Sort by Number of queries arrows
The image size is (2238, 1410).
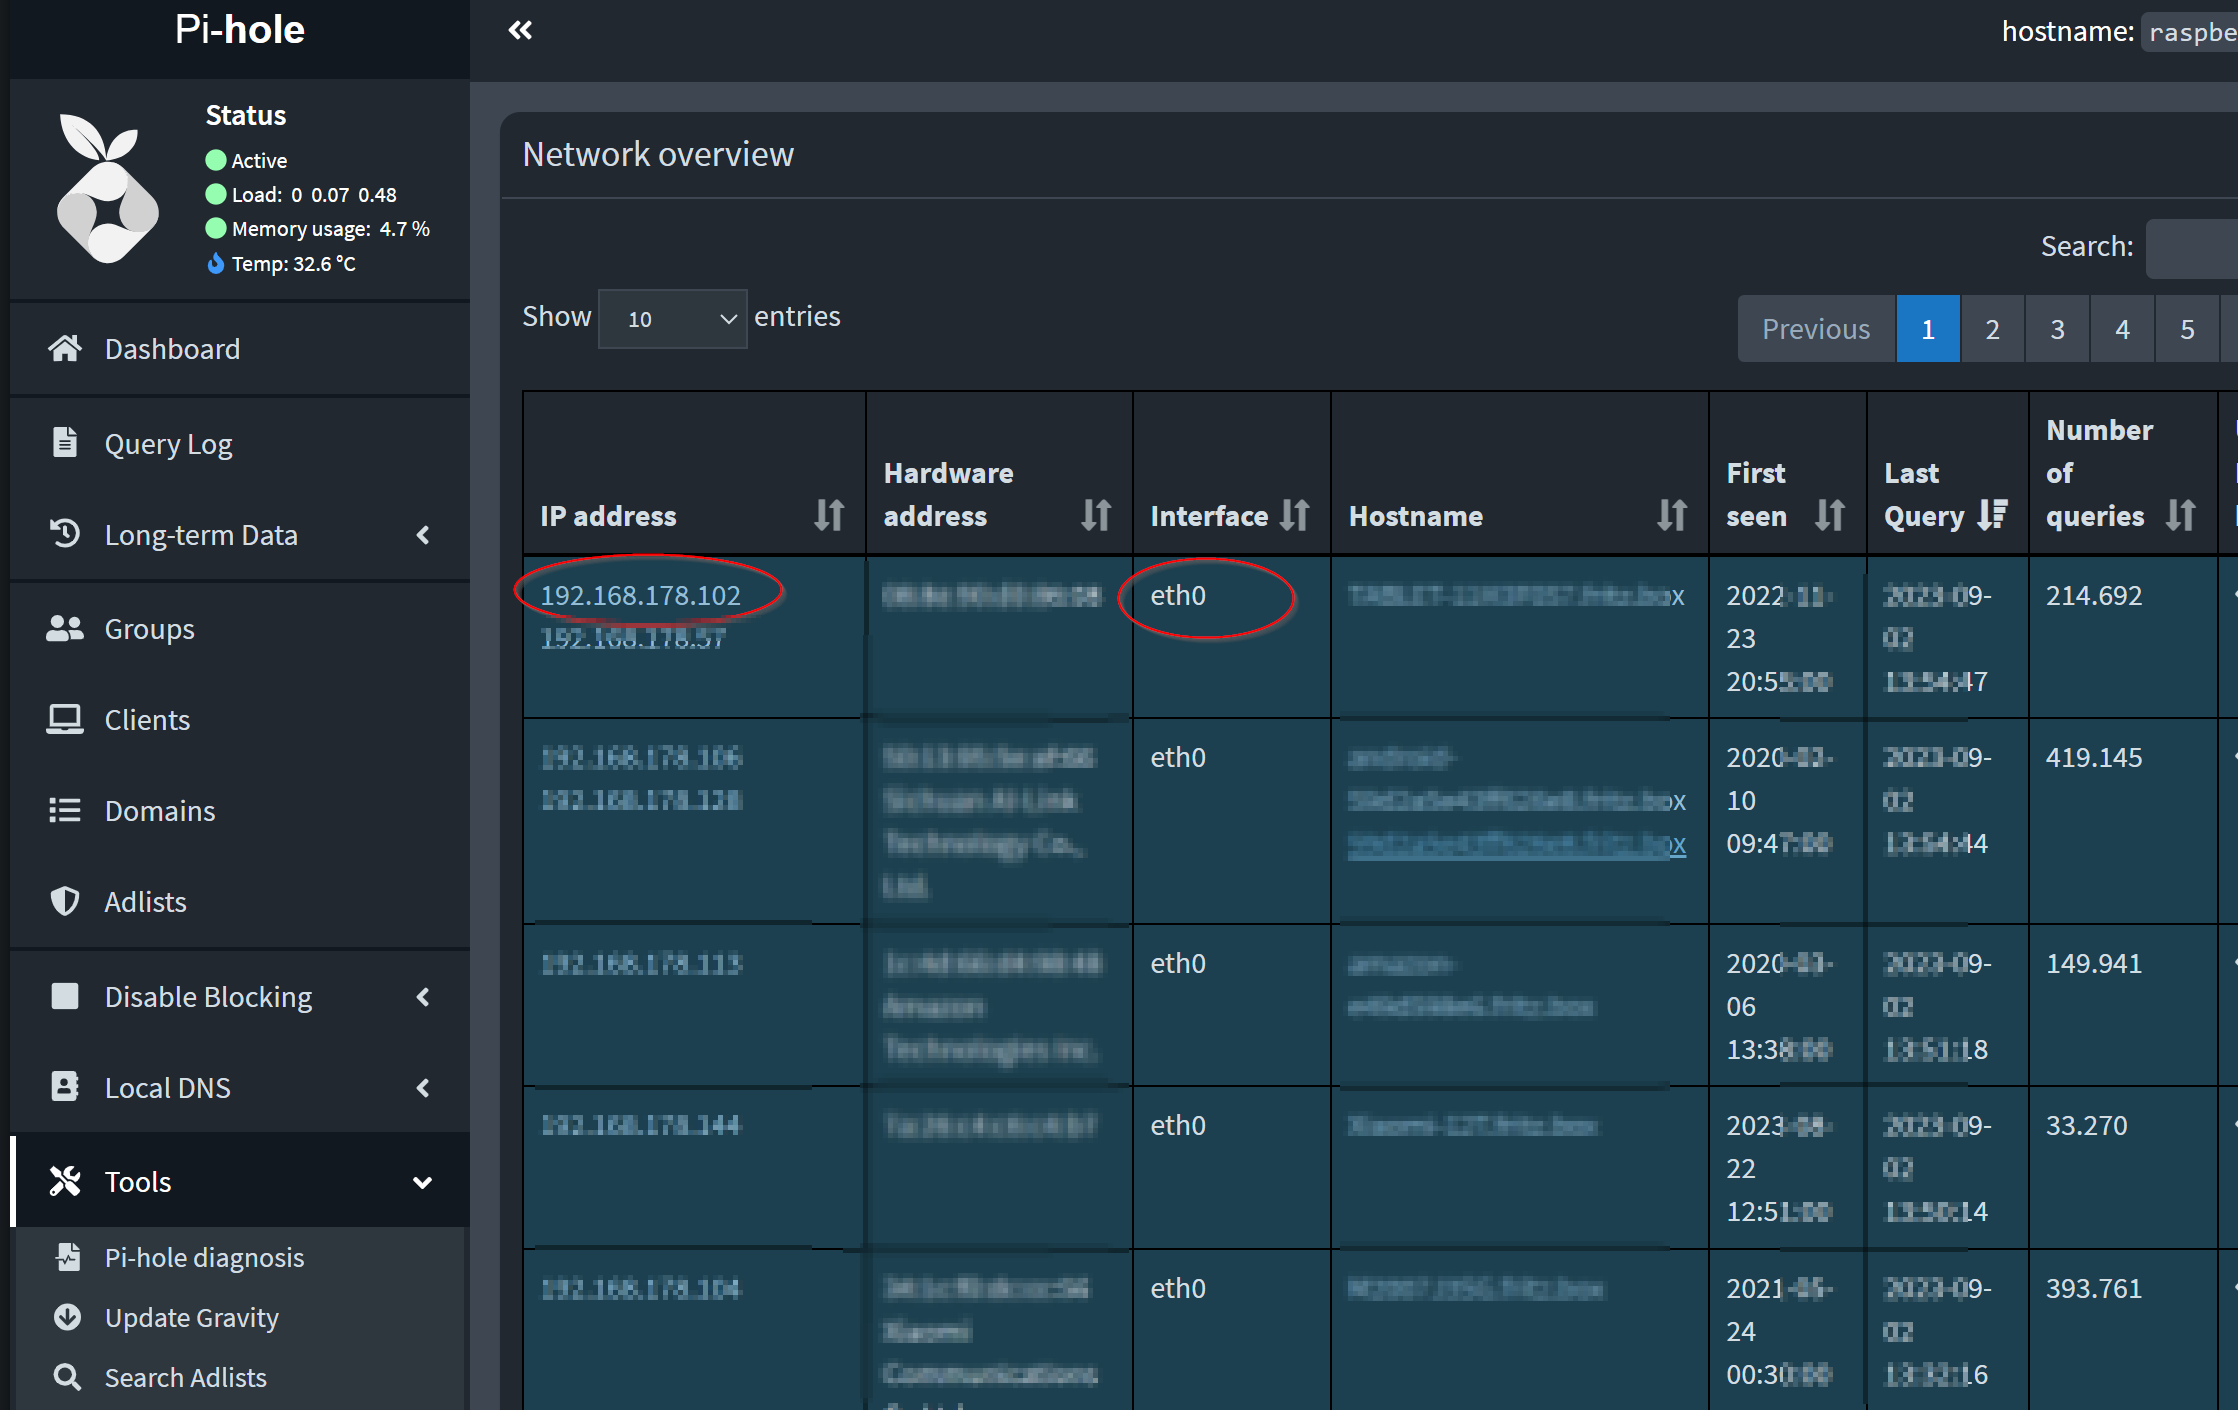tap(2181, 515)
